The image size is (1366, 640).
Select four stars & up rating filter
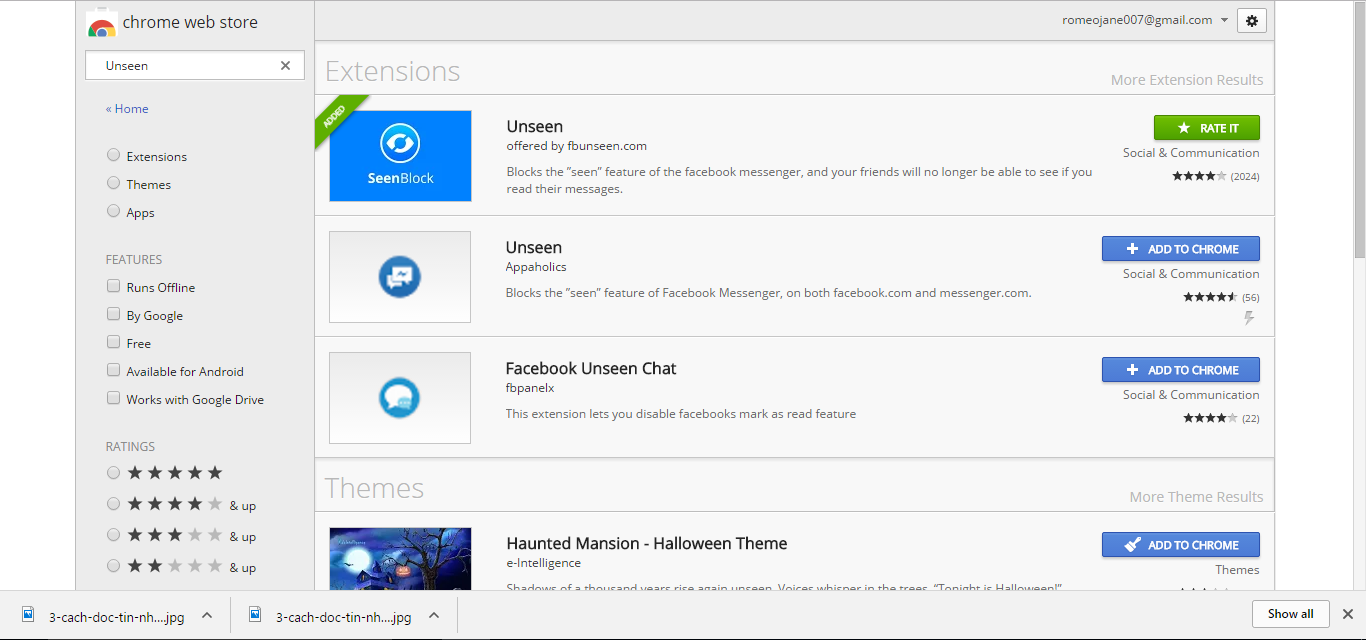(x=113, y=503)
